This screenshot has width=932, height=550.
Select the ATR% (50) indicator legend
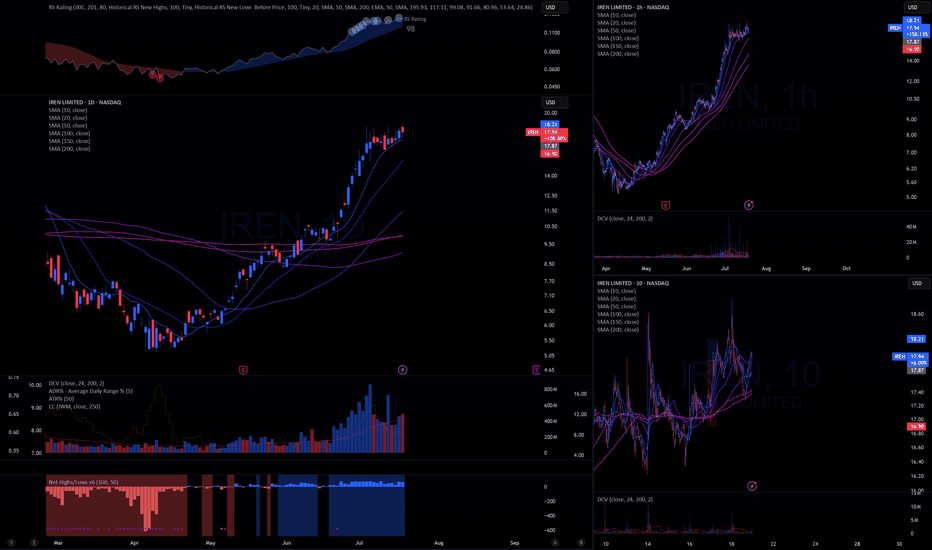click(61, 399)
